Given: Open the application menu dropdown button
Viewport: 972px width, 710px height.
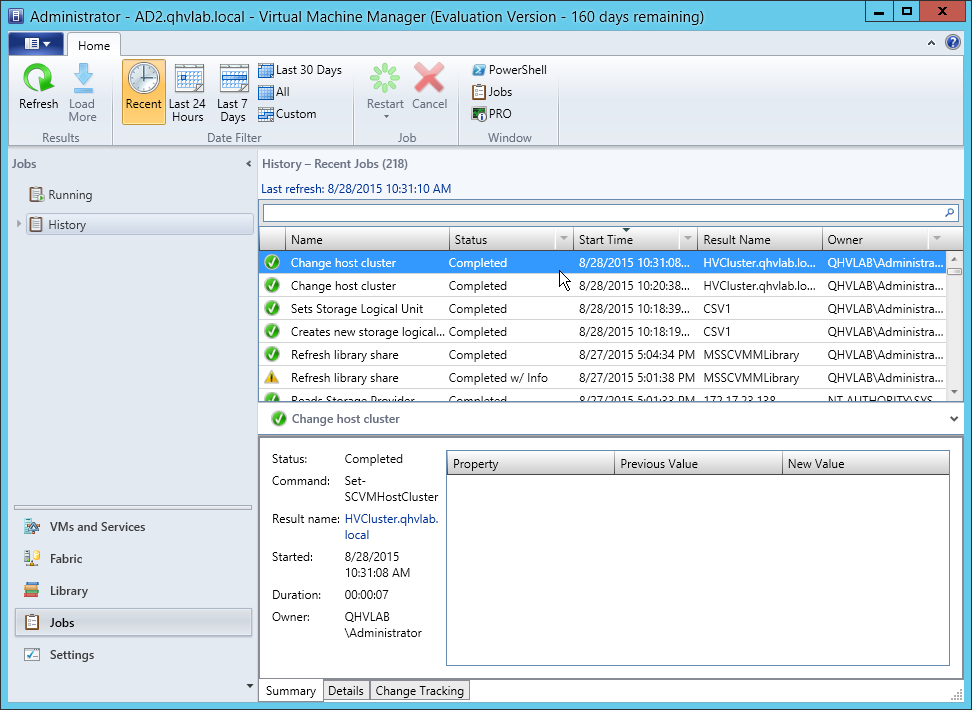Looking at the screenshot, I should tap(37, 44).
